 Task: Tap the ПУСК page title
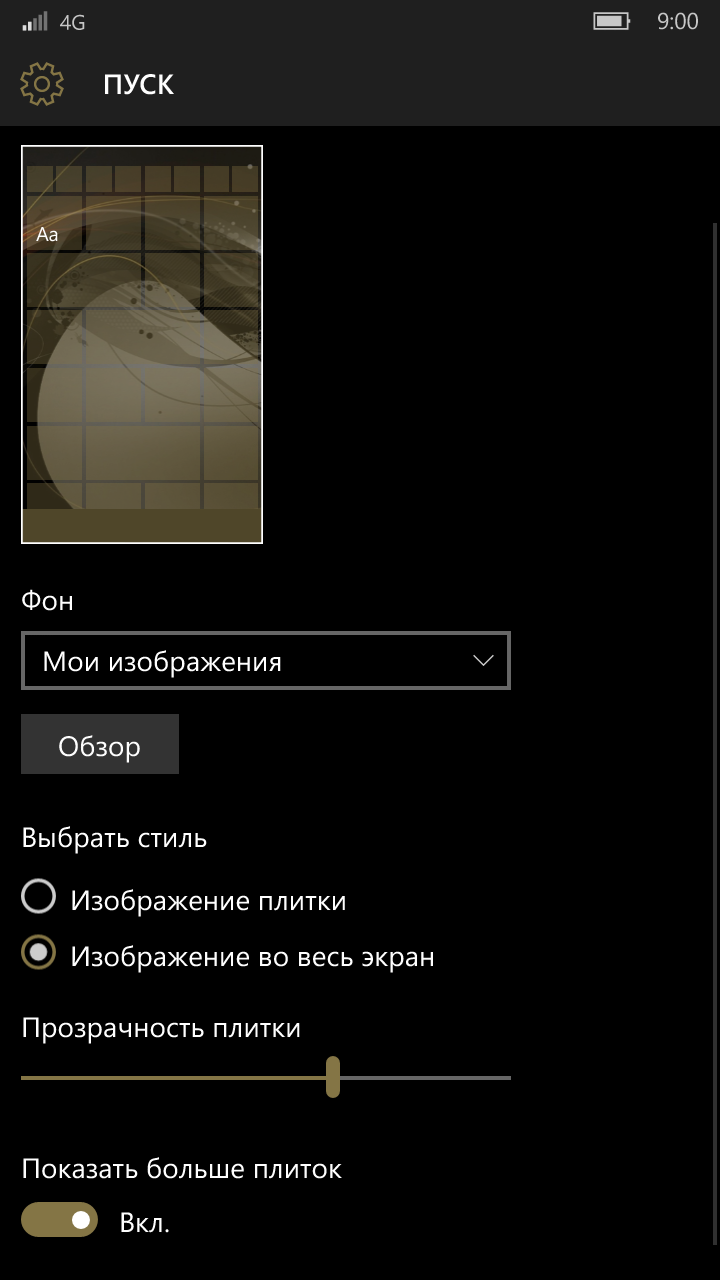click(138, 85)
